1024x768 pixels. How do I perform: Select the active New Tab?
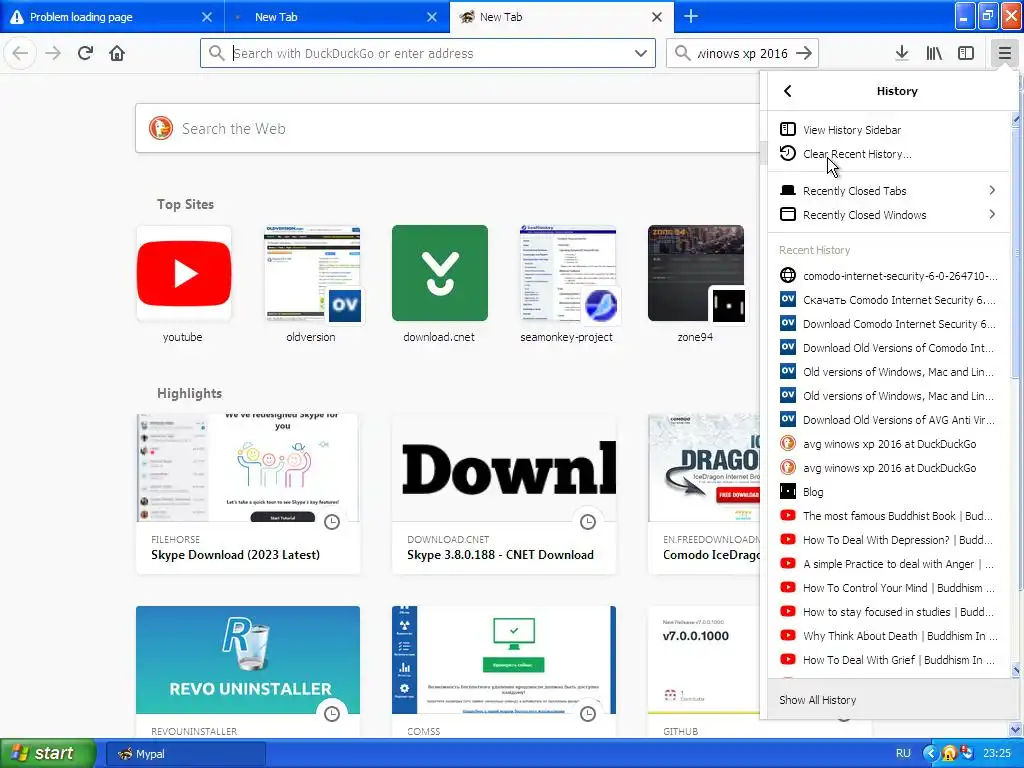tap(562, 17)
